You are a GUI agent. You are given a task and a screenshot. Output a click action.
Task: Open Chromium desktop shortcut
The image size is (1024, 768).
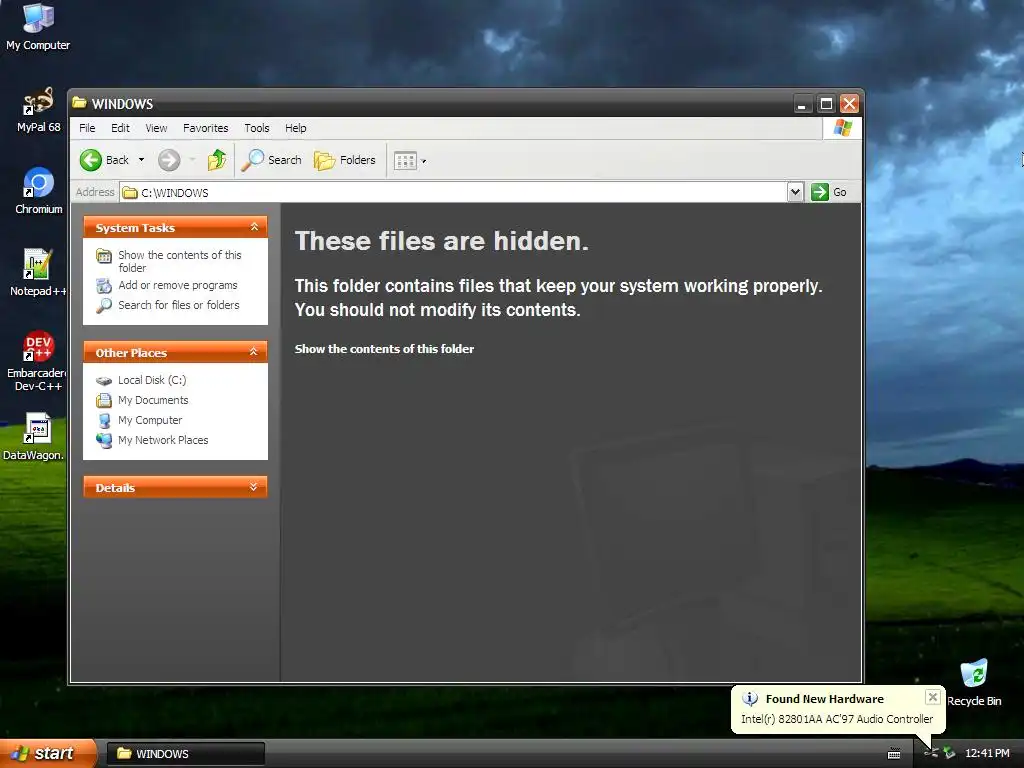tap(39, 191)
